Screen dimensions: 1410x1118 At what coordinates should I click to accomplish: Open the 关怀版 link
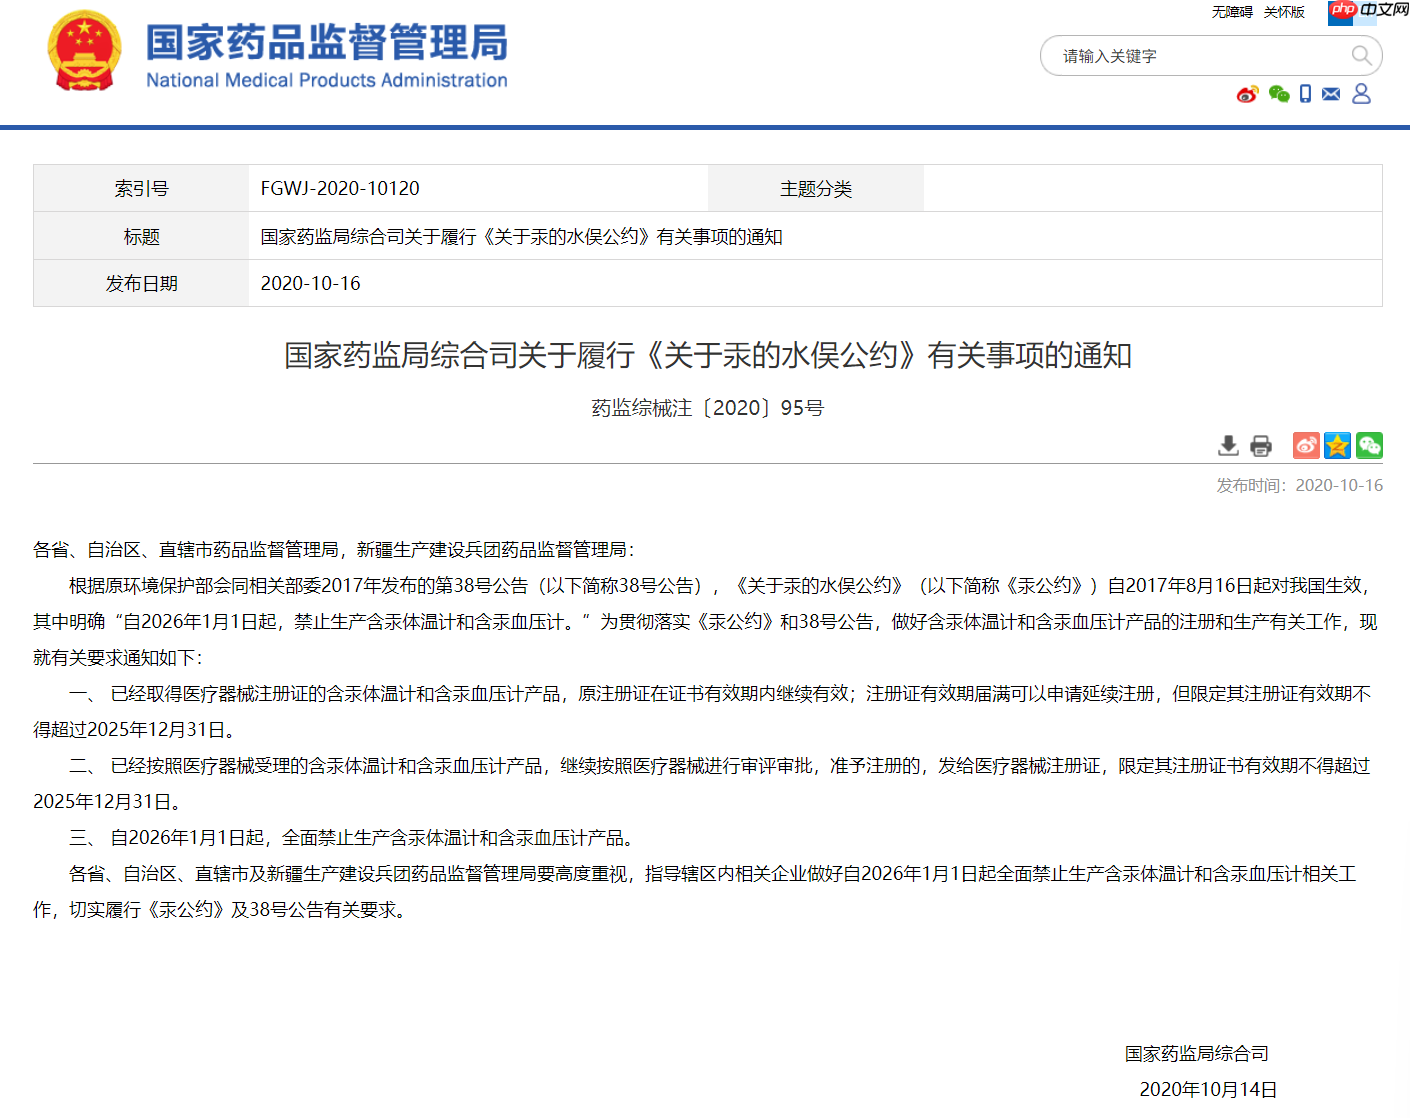coord(1283,12)
